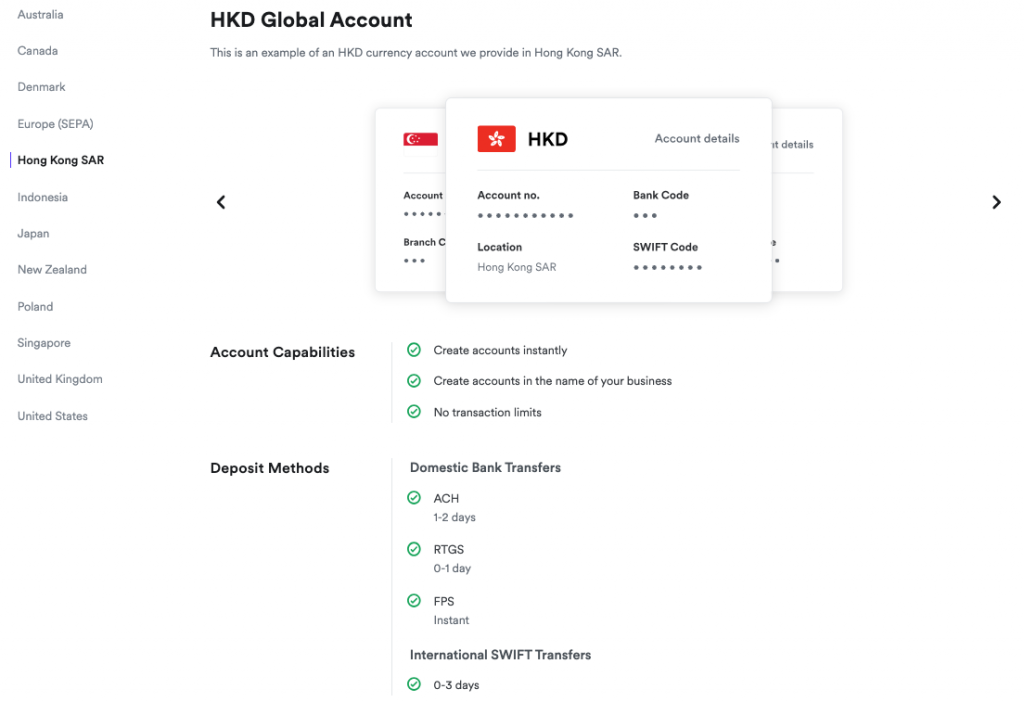Click the Domestic Bank Transfers subheading

pyautogui.click(x=485, y=468)
